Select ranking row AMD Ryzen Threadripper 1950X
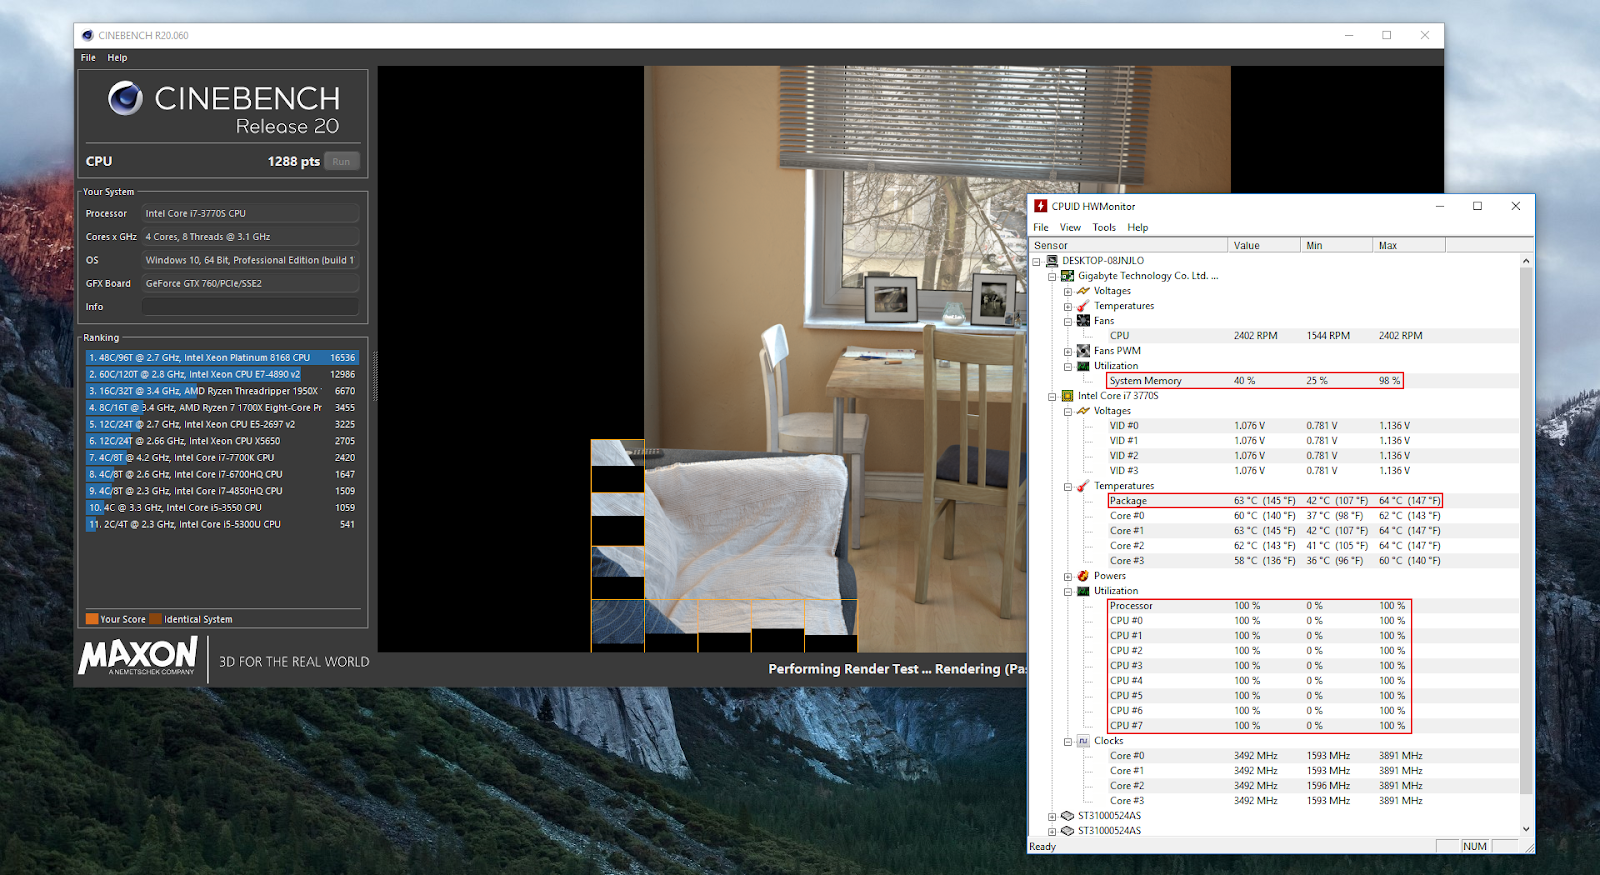The image size is (1600, 875). tap(221, 391)
